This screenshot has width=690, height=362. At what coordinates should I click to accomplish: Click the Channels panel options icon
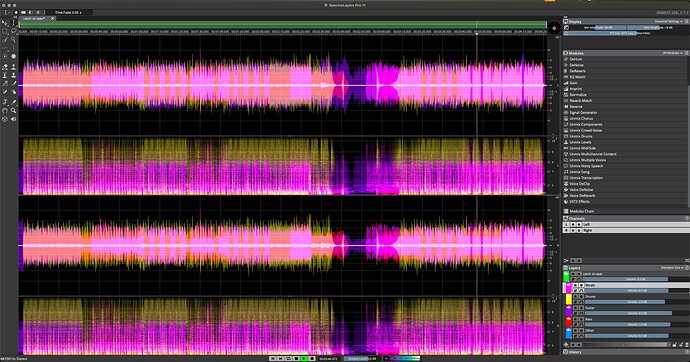(x=687, y=219)
